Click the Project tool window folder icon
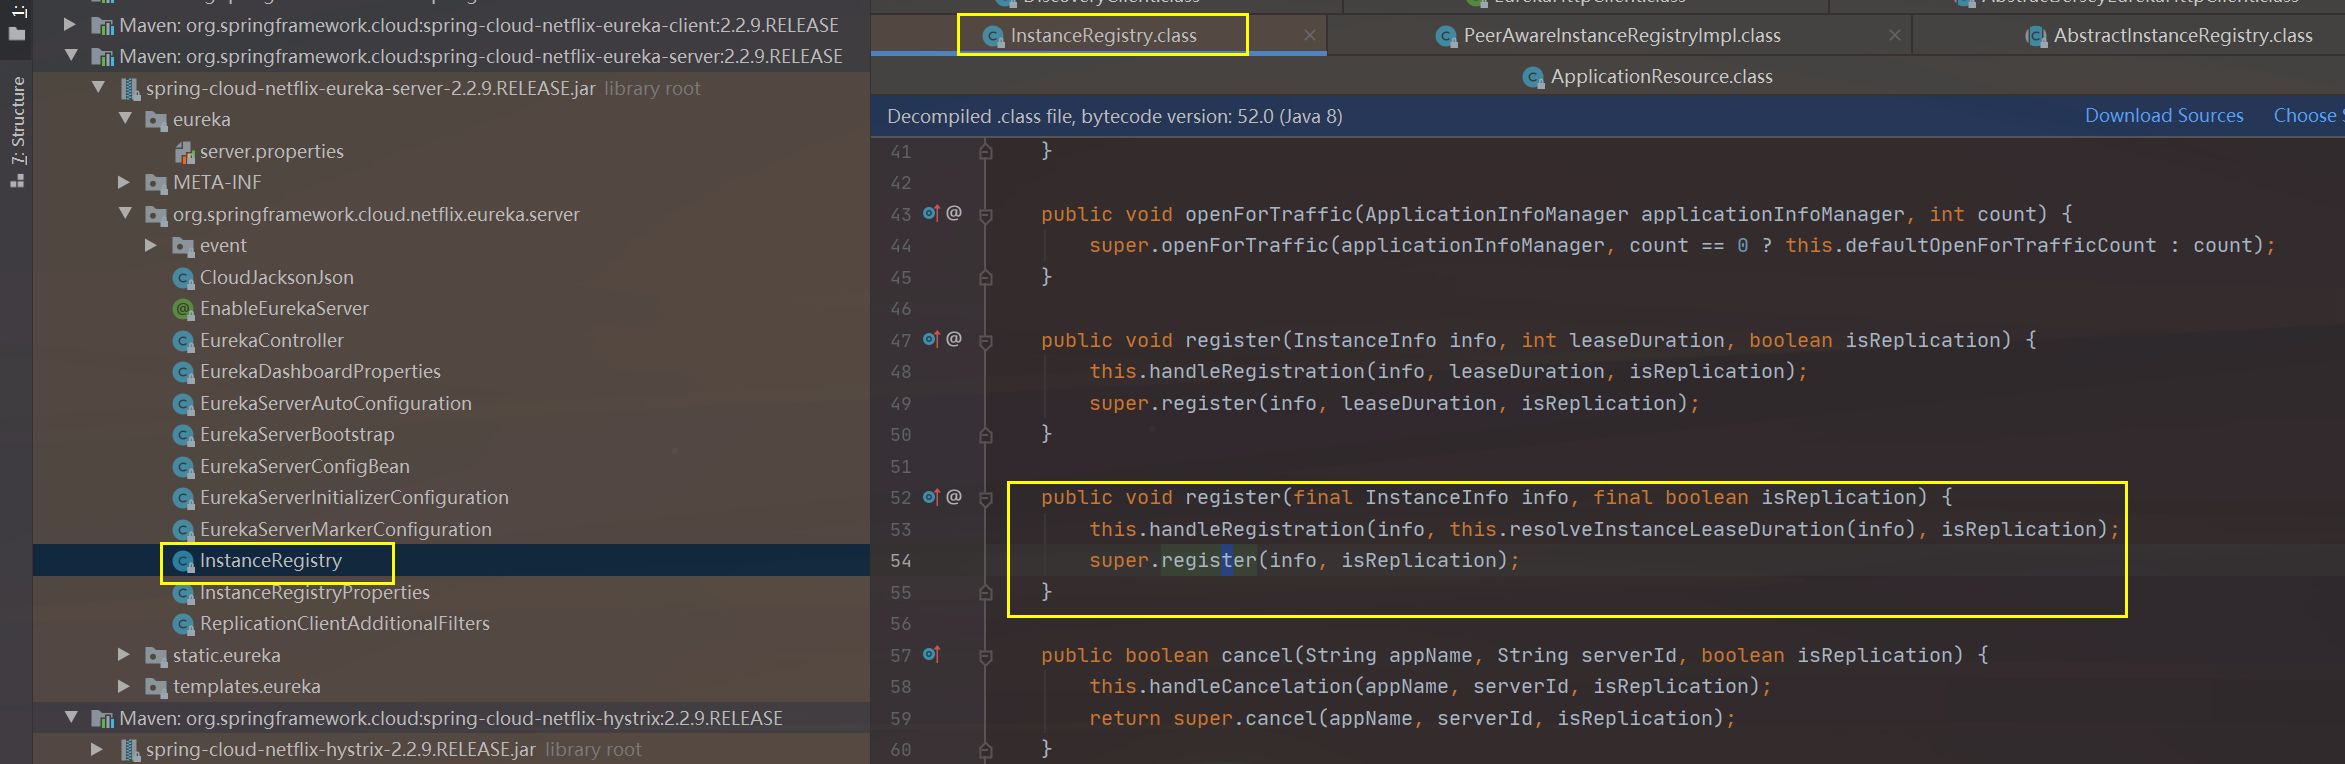Viewport: 2345px width, 764px height. [x=17, y=34]
